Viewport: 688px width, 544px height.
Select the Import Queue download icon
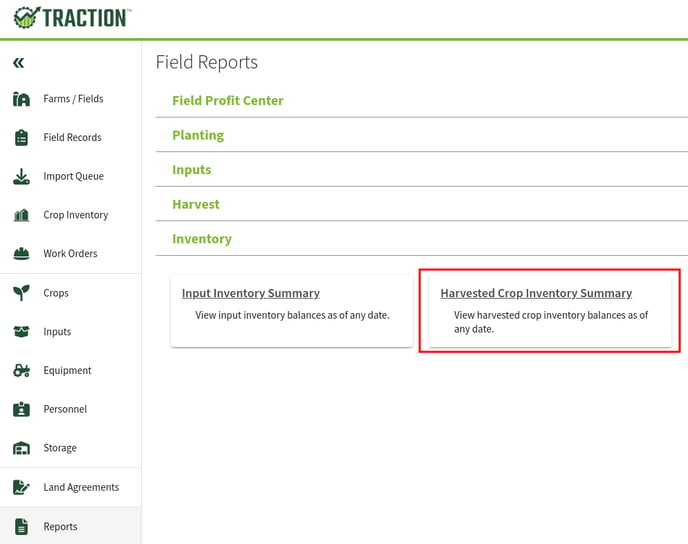tap(21, 176)
